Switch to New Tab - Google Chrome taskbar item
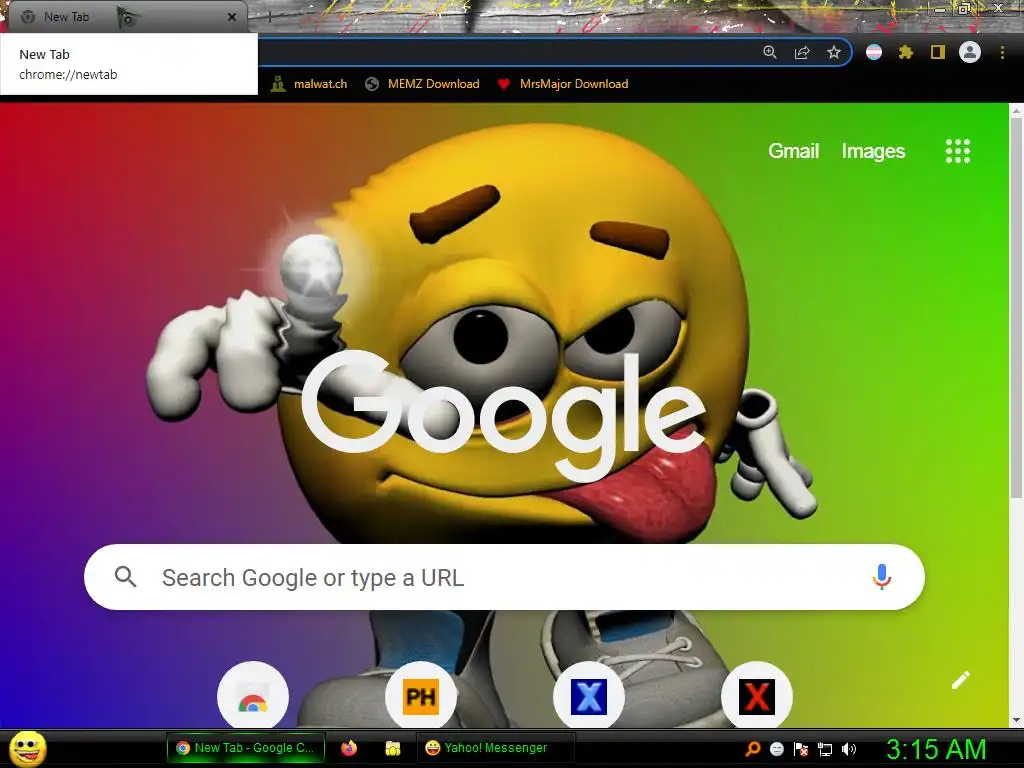1024x768 pixels. click(246, 748)
